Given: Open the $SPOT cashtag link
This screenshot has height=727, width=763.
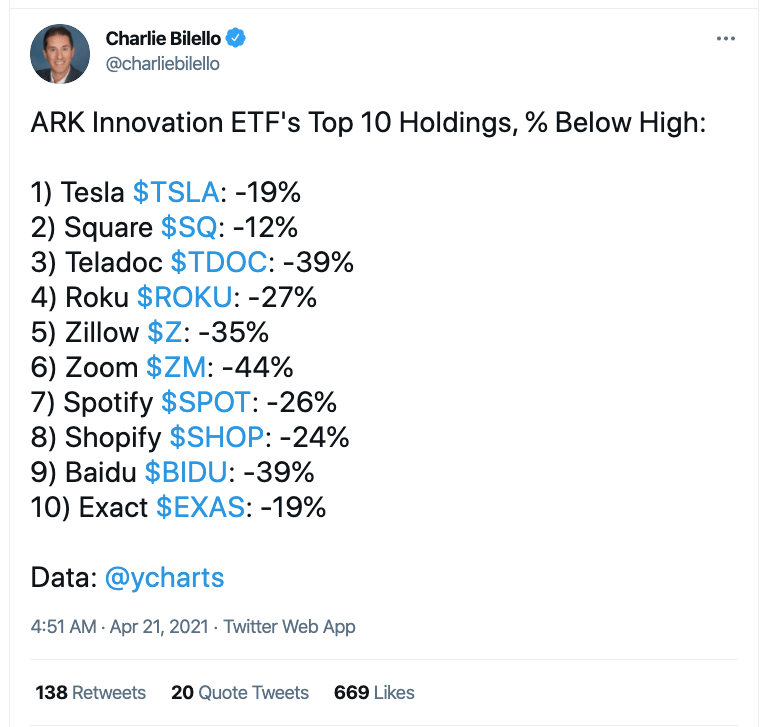Looking at the screenshot, I should 206,402.
